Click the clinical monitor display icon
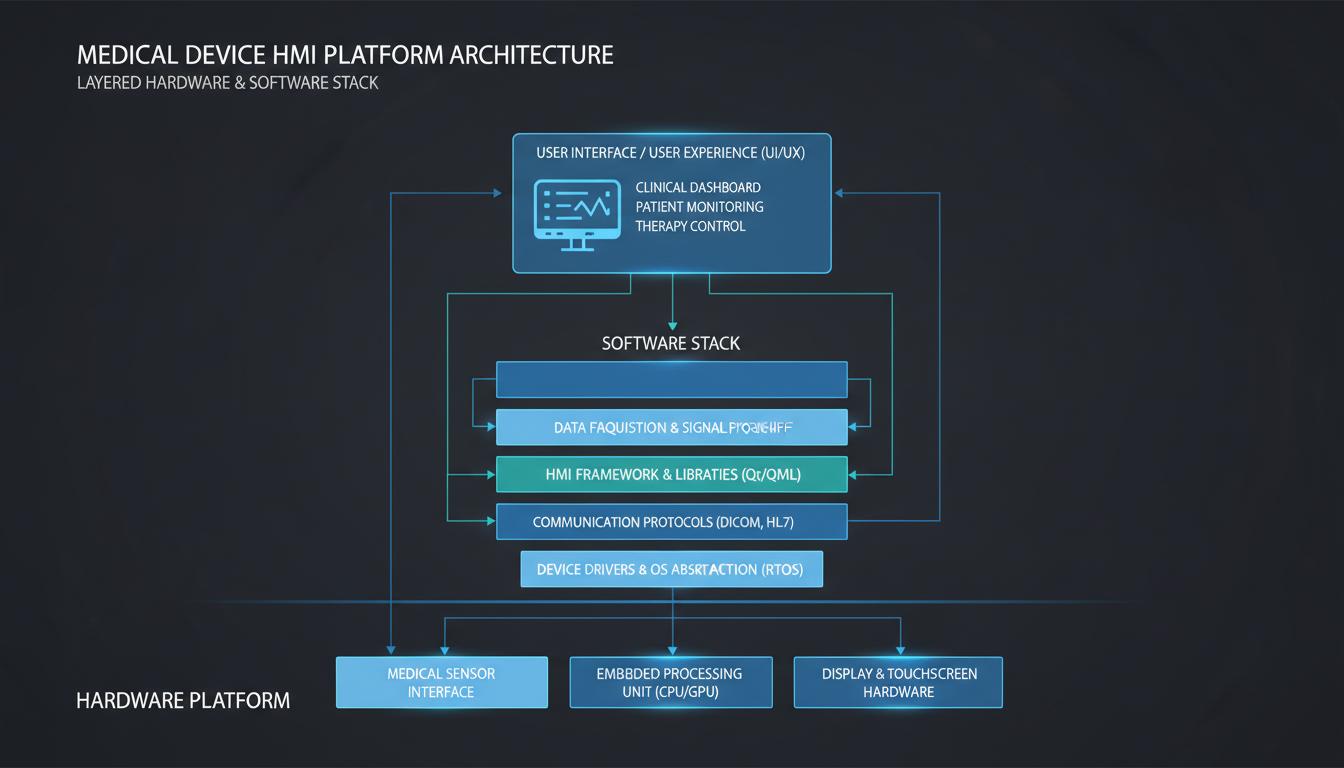The height and width of the screenshot is (768, 1344). point(577,213)
